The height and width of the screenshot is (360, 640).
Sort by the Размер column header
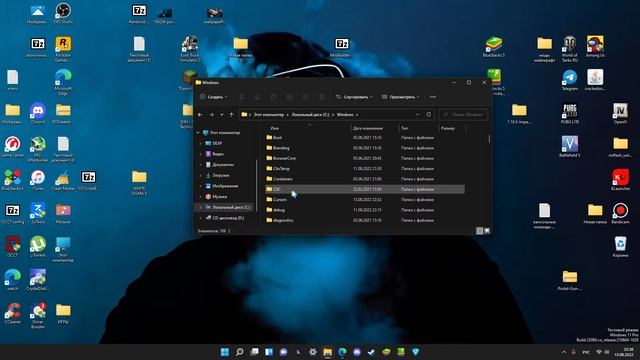(x=448, y=128)
